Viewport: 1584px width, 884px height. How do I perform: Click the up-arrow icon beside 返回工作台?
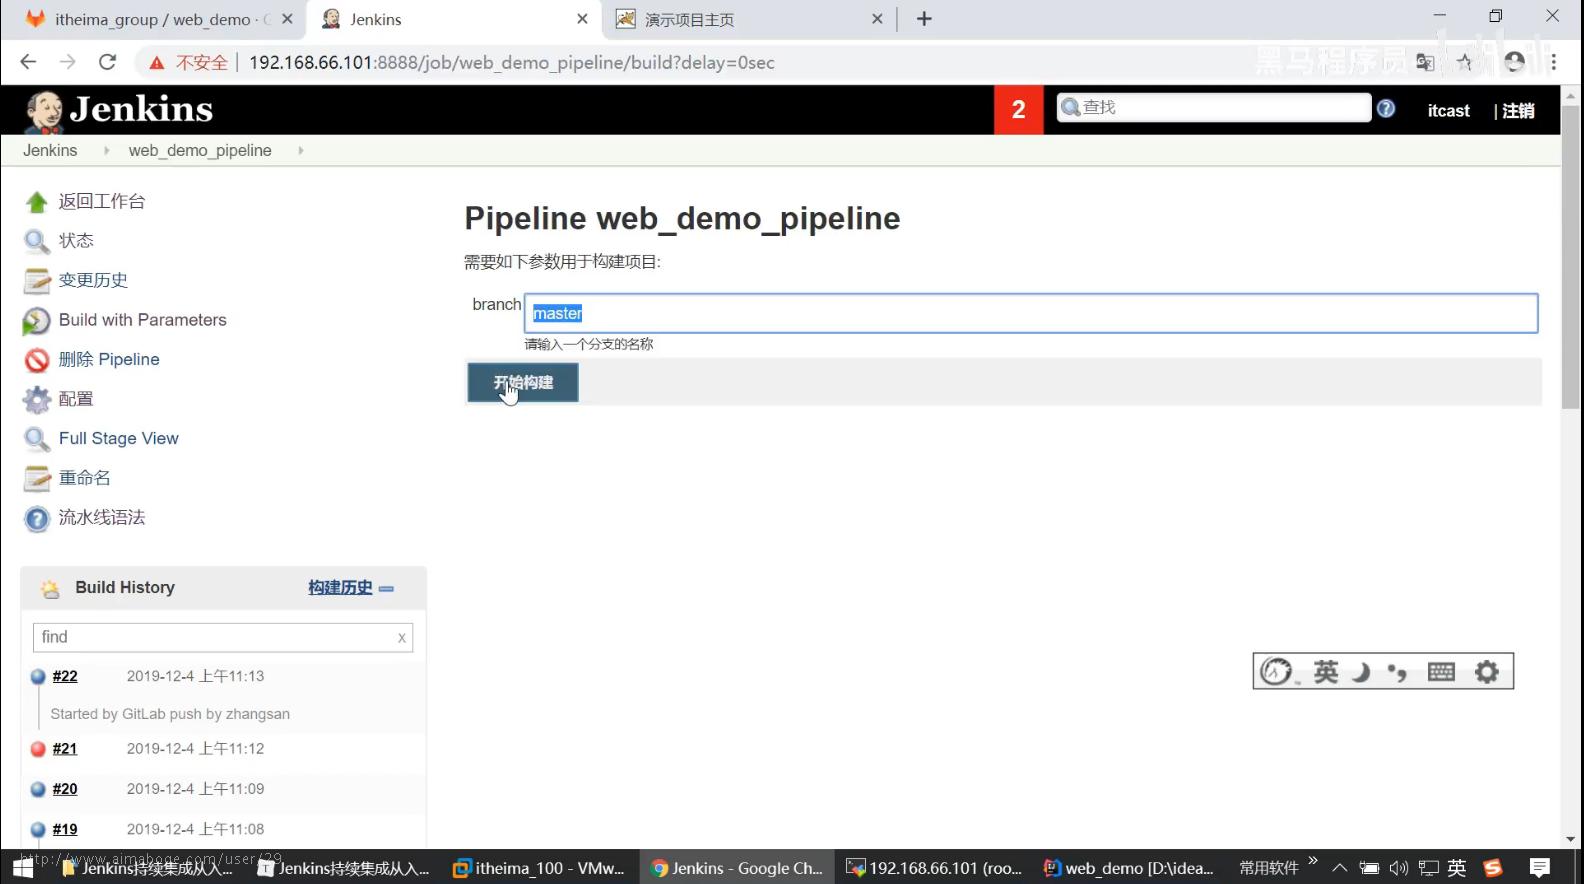coord(37,202)
